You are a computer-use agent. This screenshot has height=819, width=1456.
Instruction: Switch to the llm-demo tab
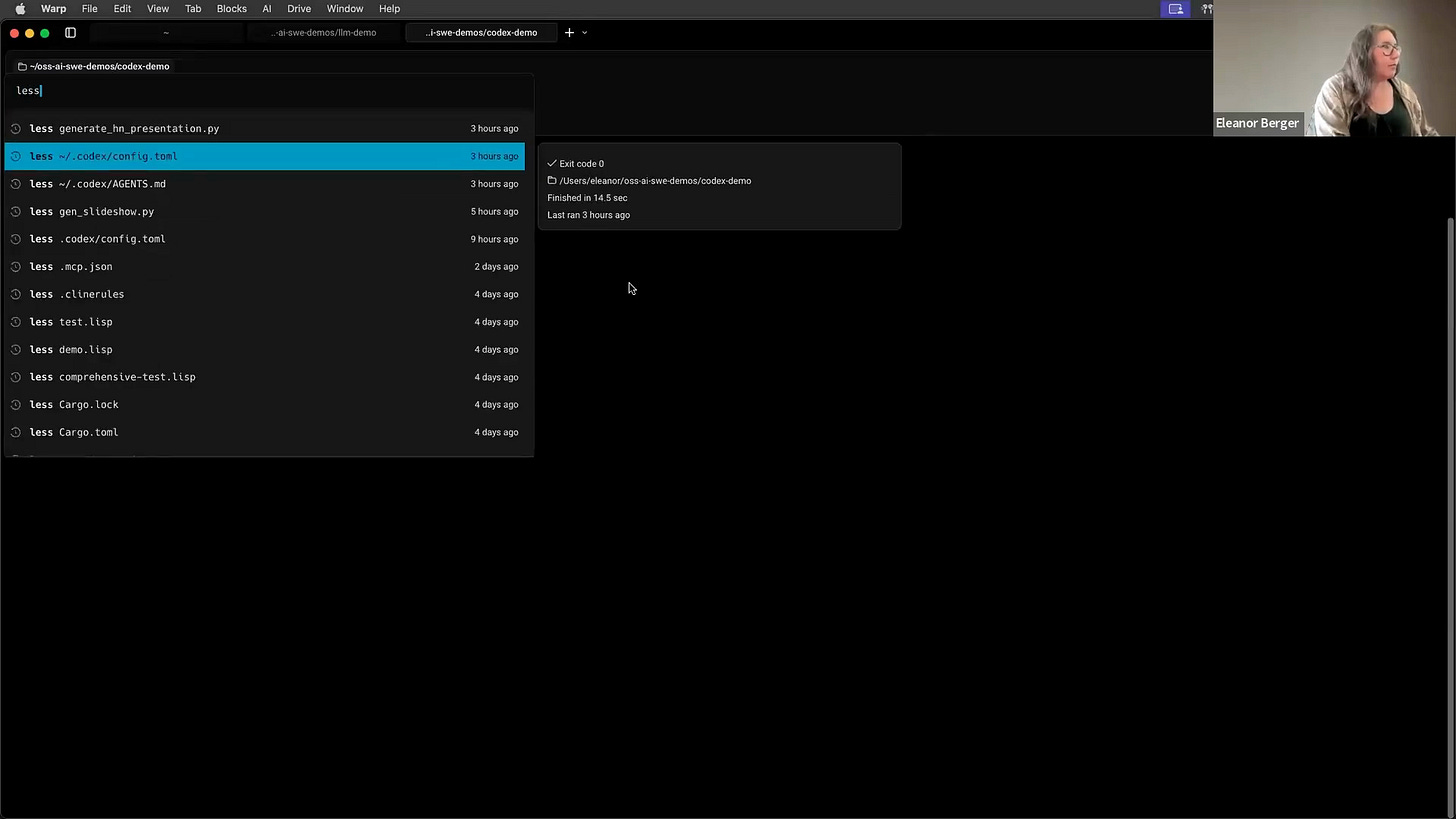[326, 32]
